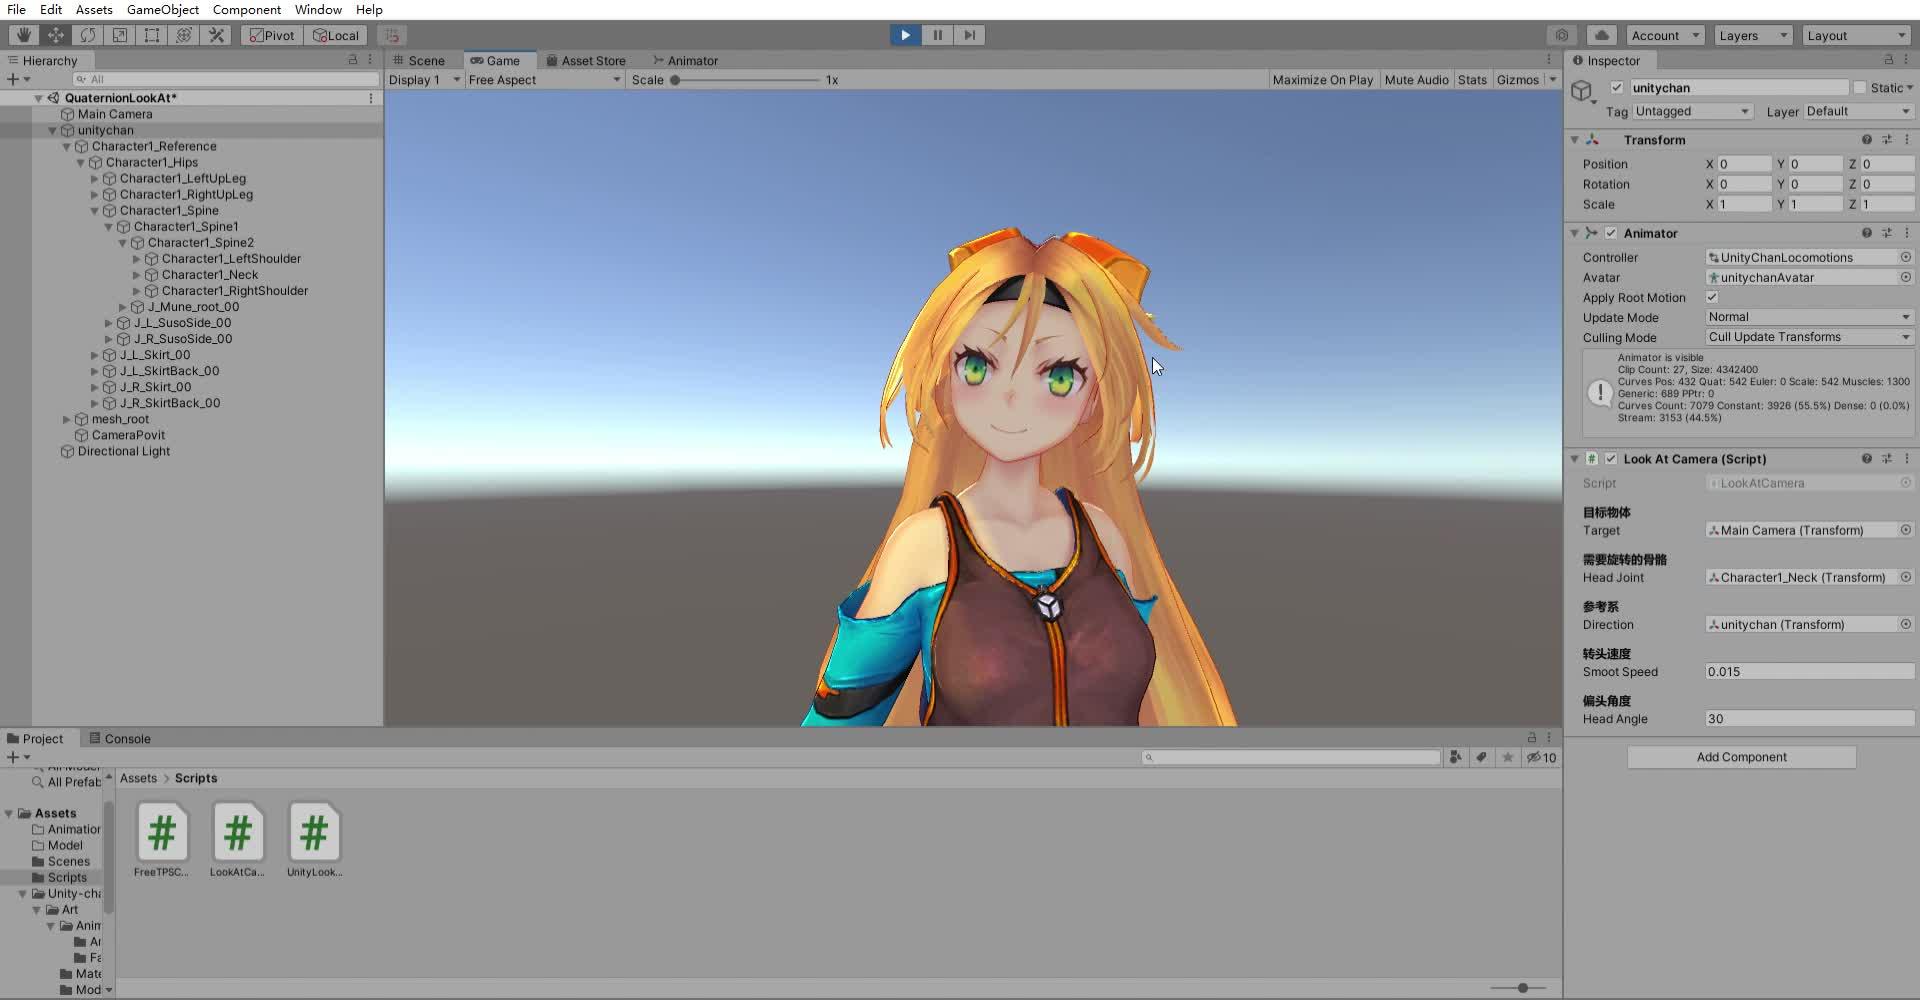Screen dimensions: 1920x1000
Task: Open the Tag dropdown
Action: 1692,111
